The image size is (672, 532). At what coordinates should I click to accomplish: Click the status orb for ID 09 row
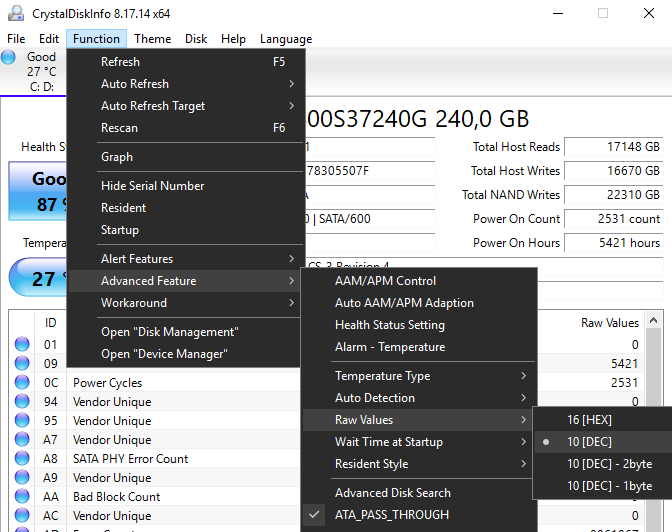tap(22, 364)
